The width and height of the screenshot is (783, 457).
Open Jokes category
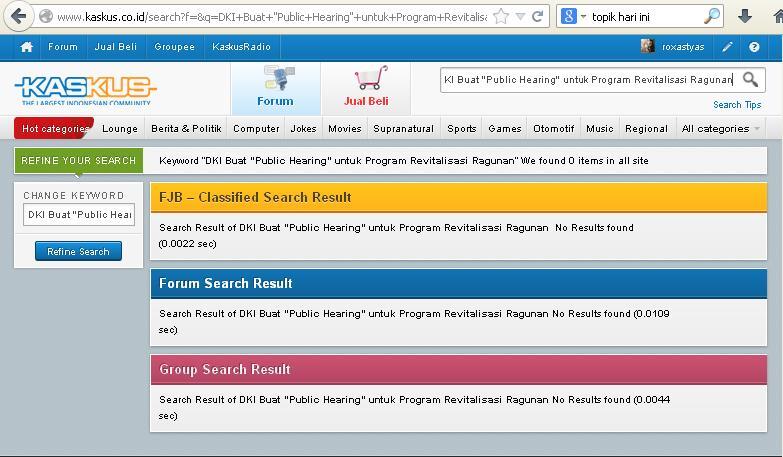click(x=304, y=129)
